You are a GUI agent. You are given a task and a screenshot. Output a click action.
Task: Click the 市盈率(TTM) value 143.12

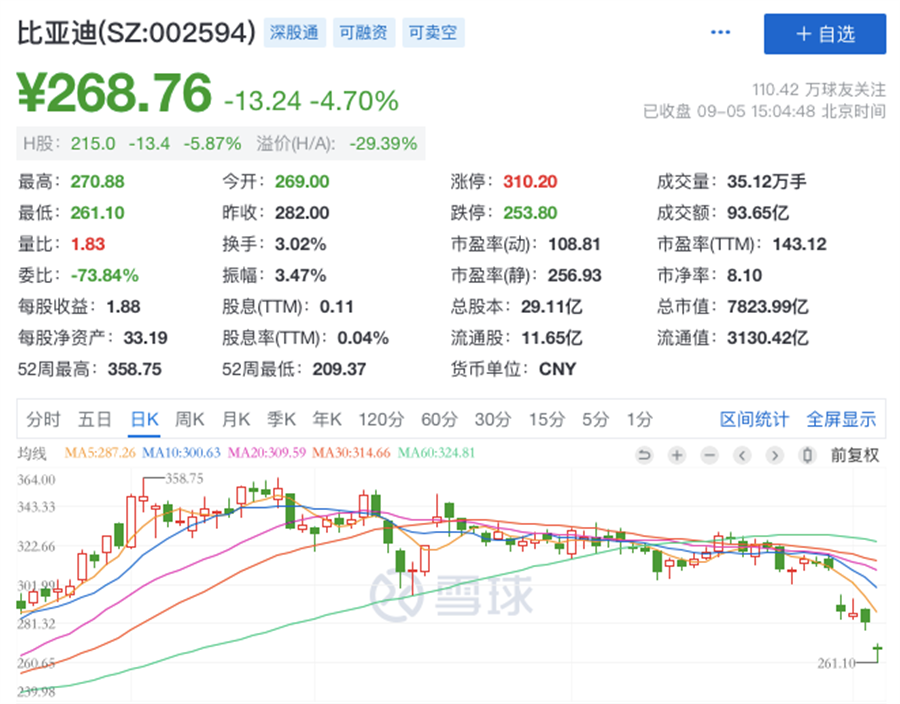click(800, 244)
